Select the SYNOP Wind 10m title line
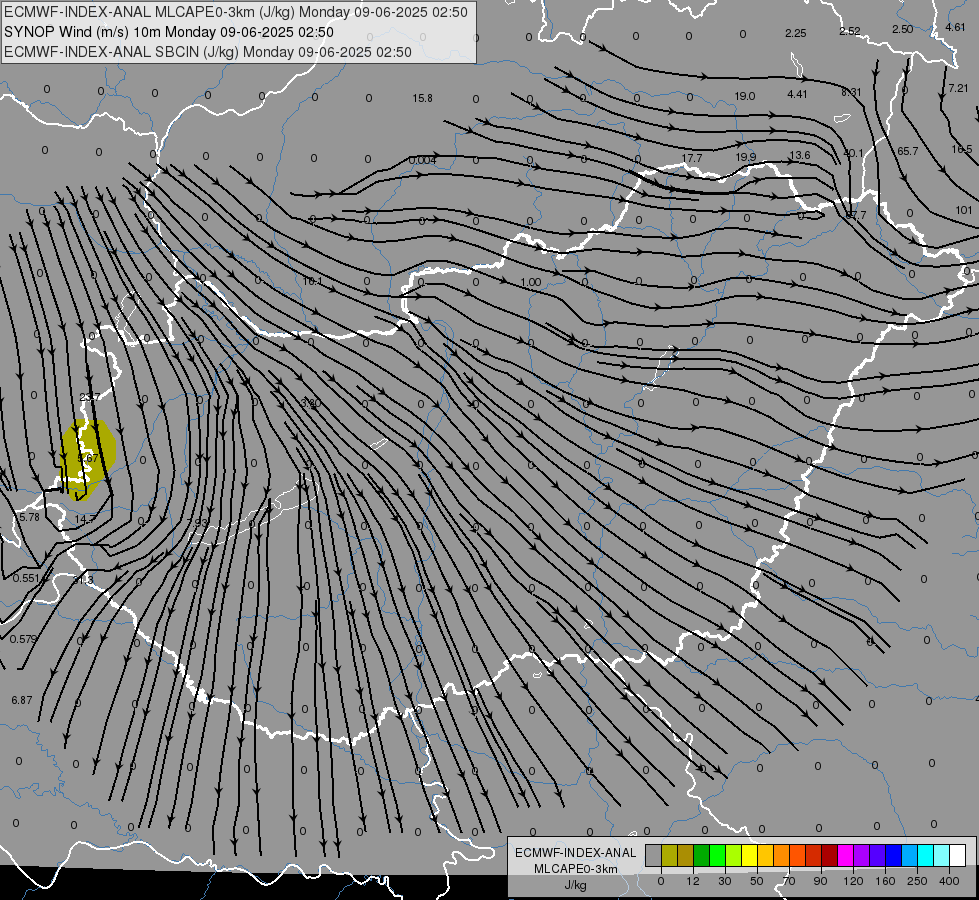This screenshot has height=900, width=979. [x=169, y=32]
